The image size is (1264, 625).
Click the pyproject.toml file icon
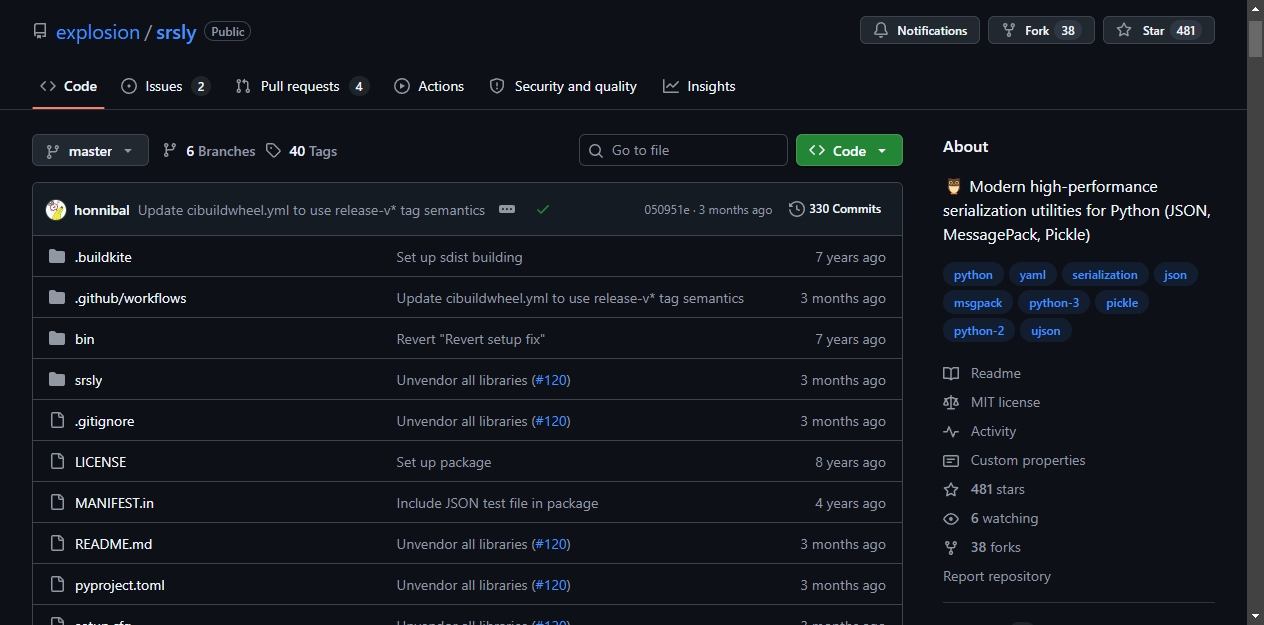point(57,585)
